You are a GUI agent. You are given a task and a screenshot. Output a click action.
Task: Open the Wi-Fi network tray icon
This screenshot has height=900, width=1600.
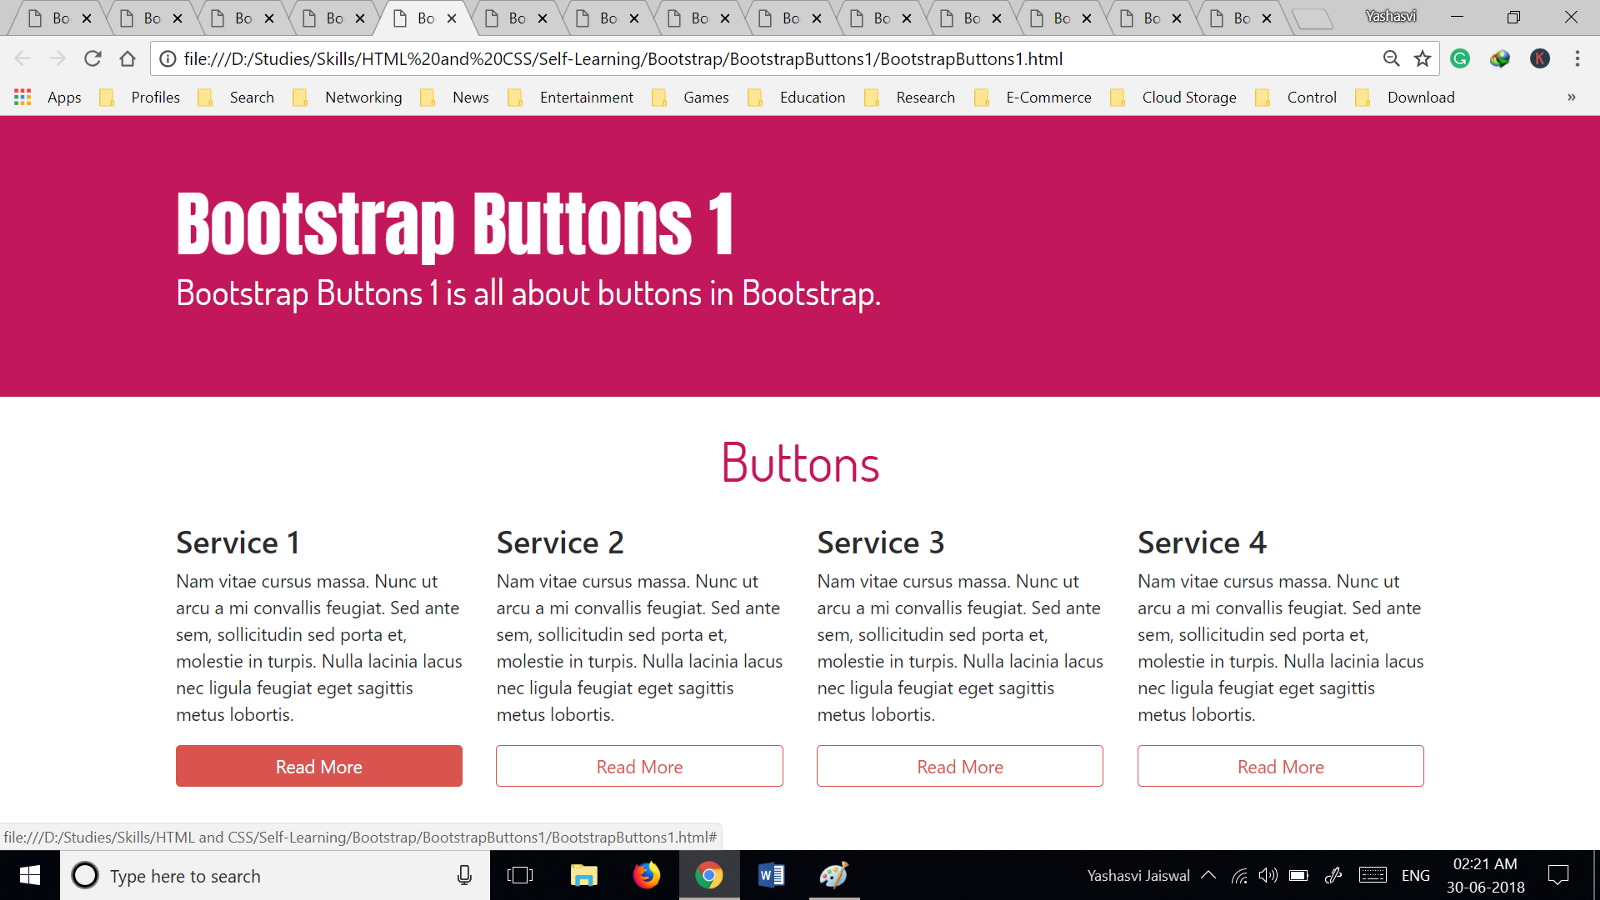(x=1239, y=876)
